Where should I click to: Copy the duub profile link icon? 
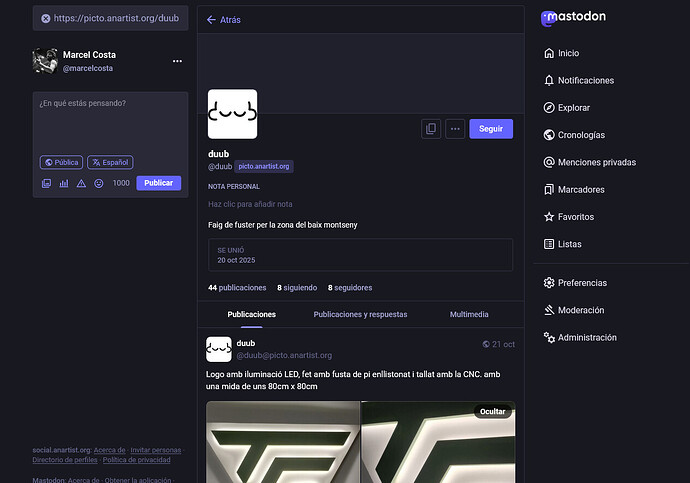[431, 129]
